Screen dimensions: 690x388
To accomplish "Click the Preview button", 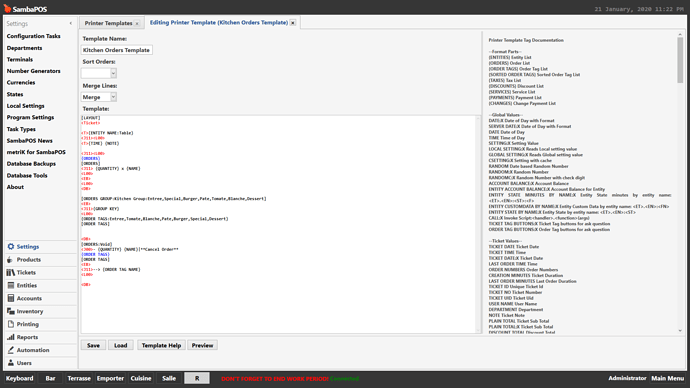I will pos(202,345).
